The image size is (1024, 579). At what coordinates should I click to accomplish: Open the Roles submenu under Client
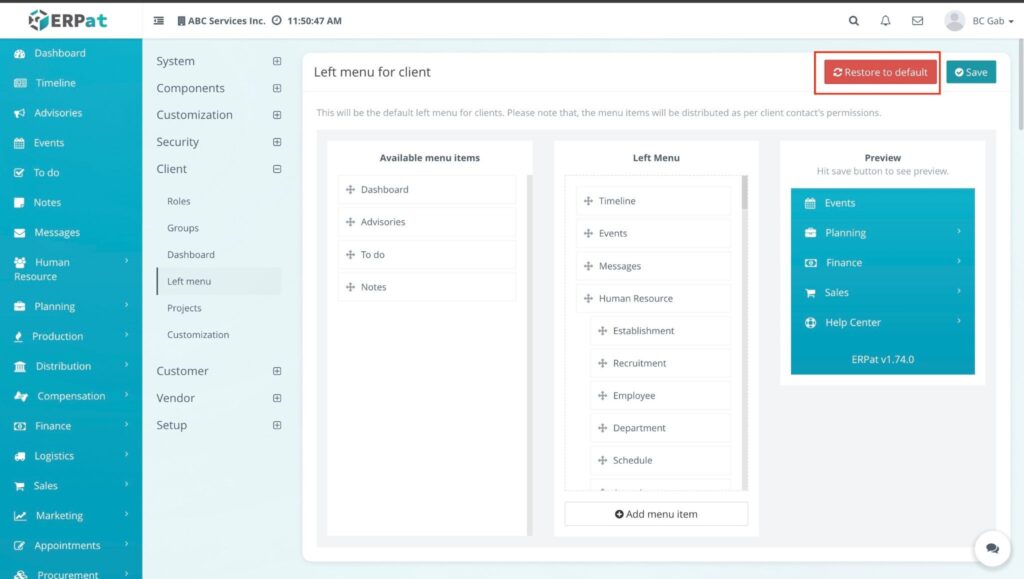click(x=179, y=201)
